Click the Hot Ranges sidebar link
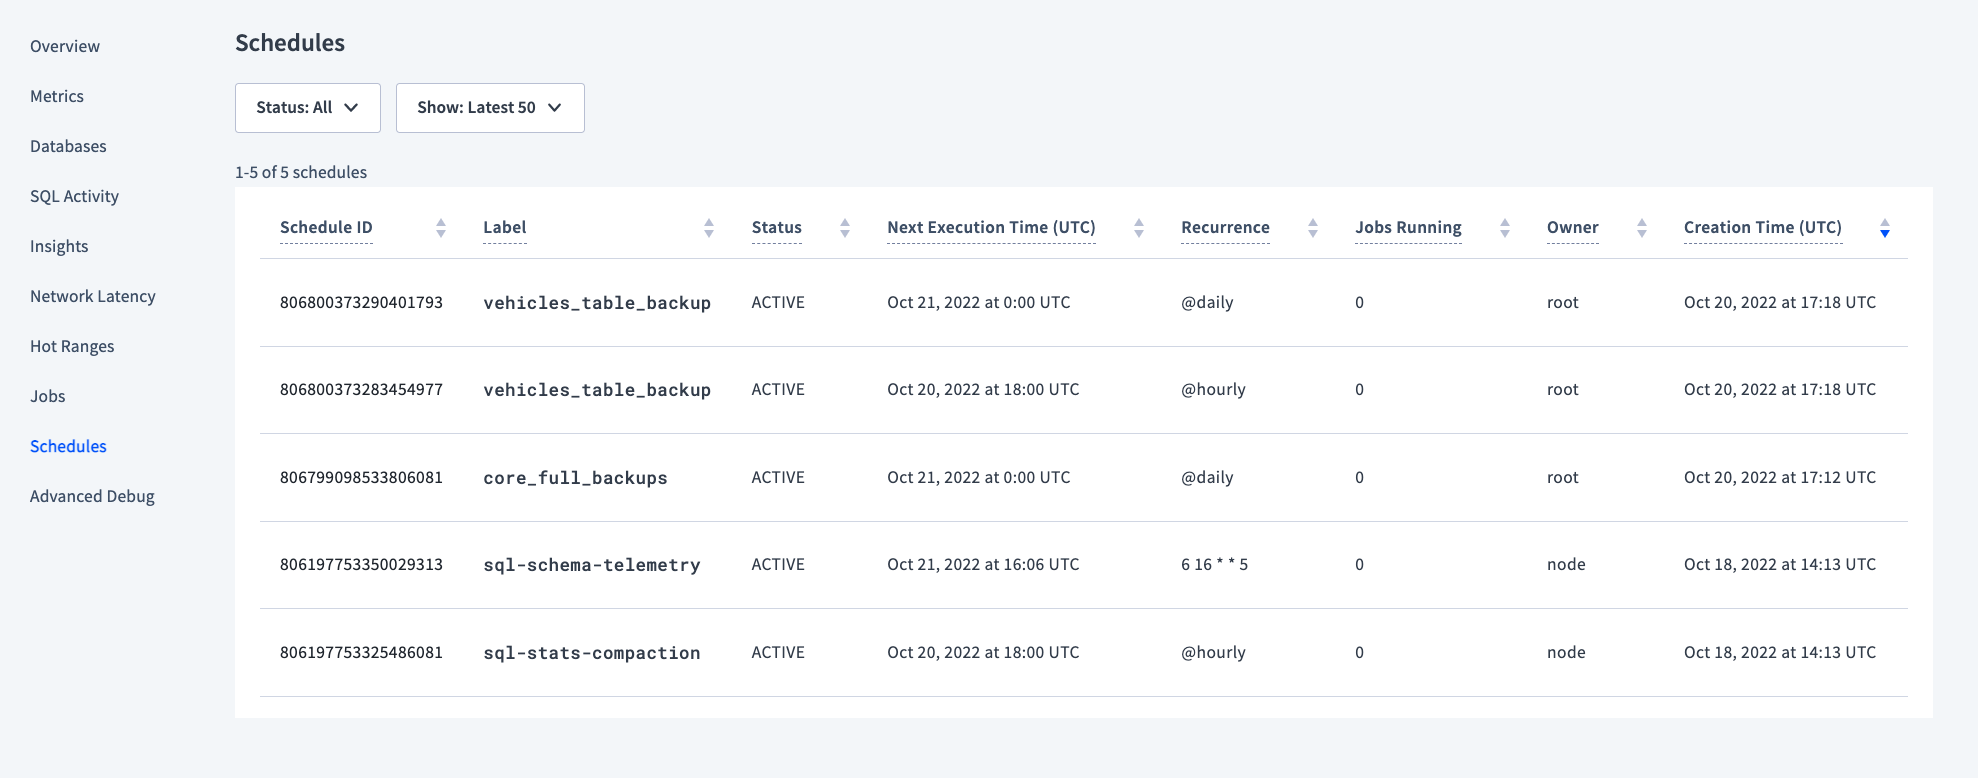The width and height of the screenshot is (1978, 778). 72,346
